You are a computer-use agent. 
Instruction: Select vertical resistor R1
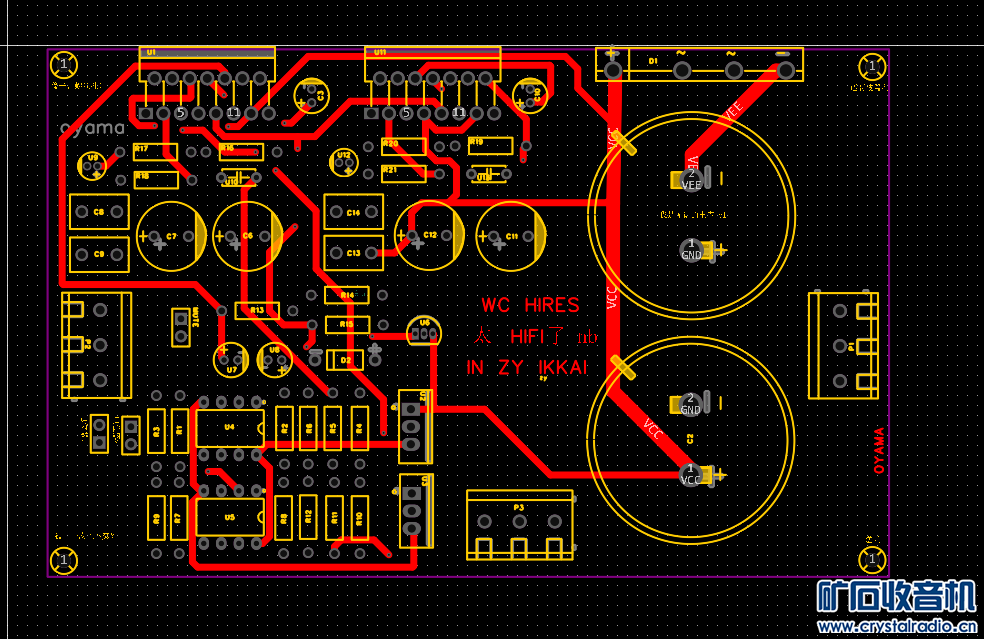click(179, 431)
